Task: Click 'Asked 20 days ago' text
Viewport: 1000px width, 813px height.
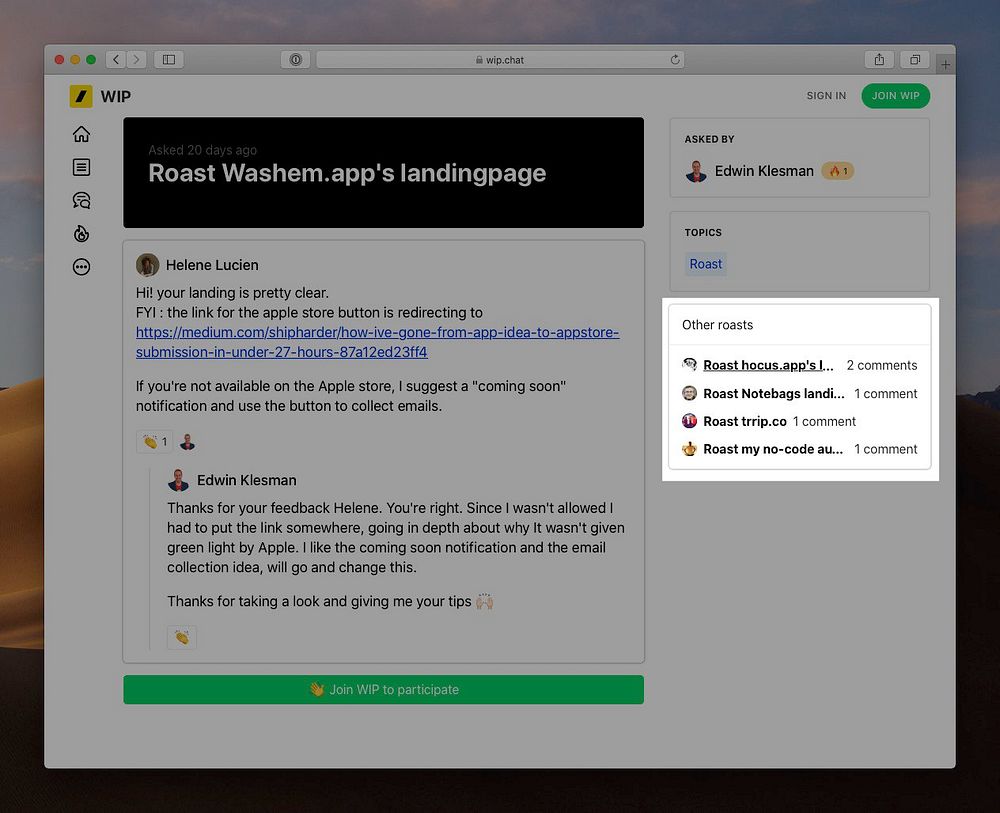Action: (202, 150)
